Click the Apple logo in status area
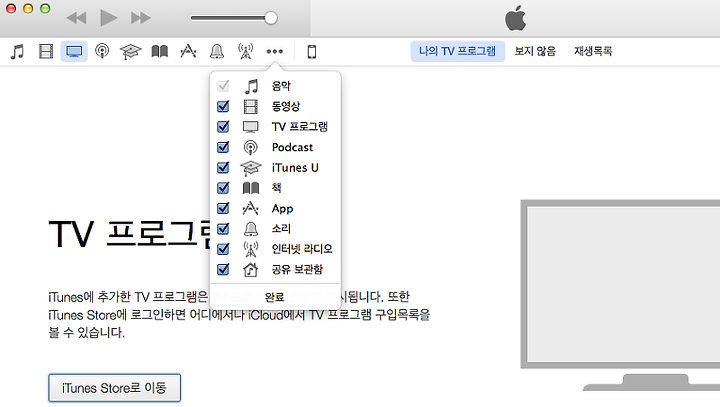Image resolution: width=720 pixels, height=407 pixels. coord(516,18)
